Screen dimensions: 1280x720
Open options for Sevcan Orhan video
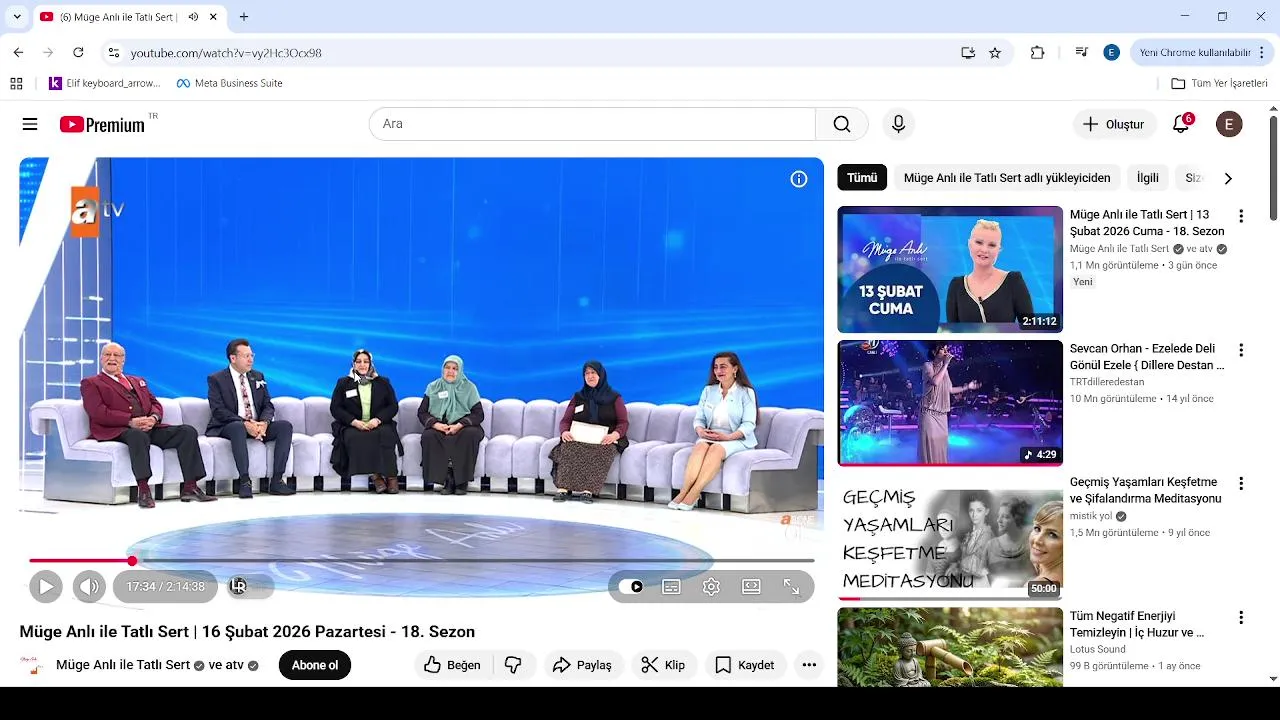pos(1241,350)
